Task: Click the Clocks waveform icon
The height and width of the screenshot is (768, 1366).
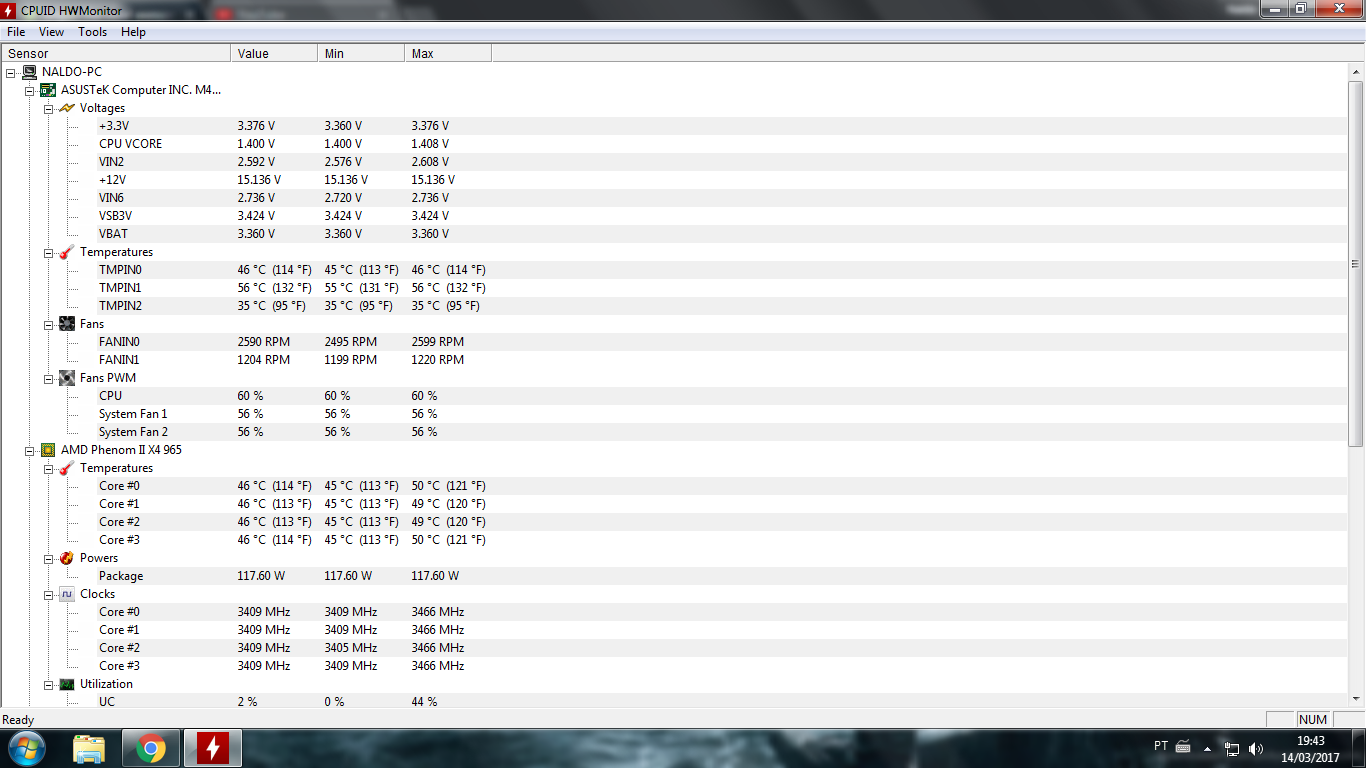Action: [67, 594]
